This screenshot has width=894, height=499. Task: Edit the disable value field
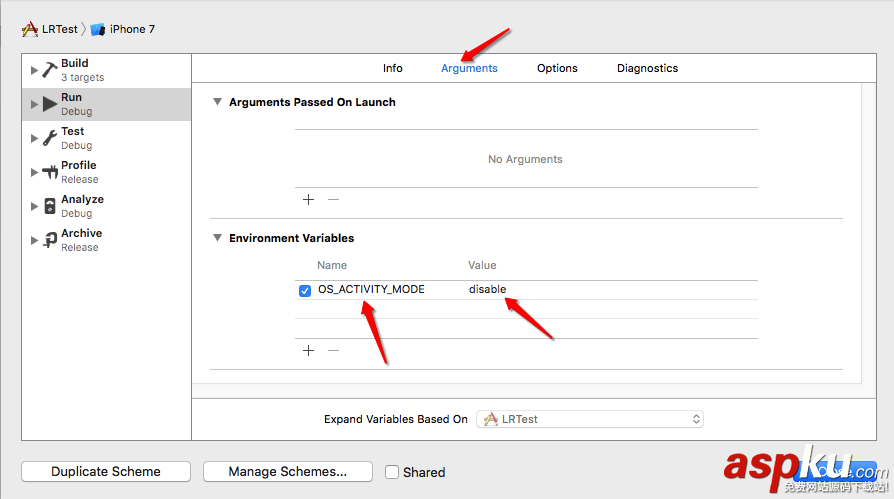[488, 290]
